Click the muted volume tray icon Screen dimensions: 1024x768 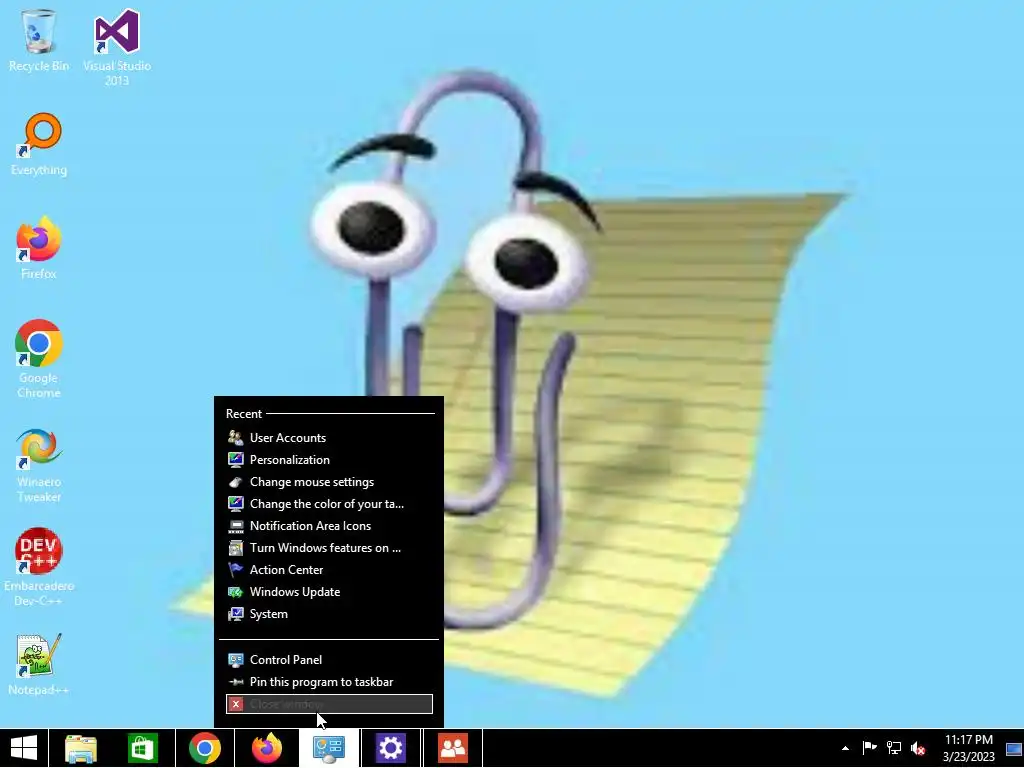[x=918, y=748]
